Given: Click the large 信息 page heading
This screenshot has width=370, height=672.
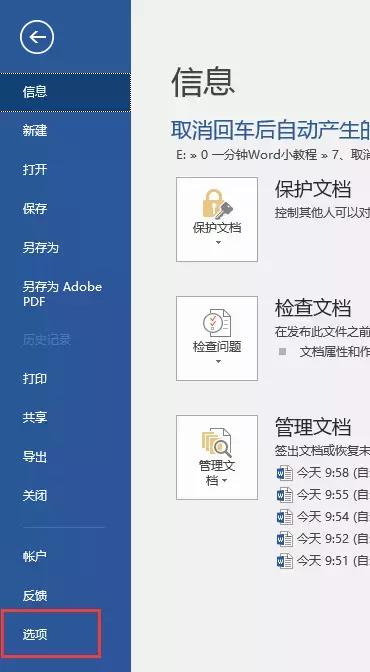Looking at the screenshot, I should [x=203, y=81].
